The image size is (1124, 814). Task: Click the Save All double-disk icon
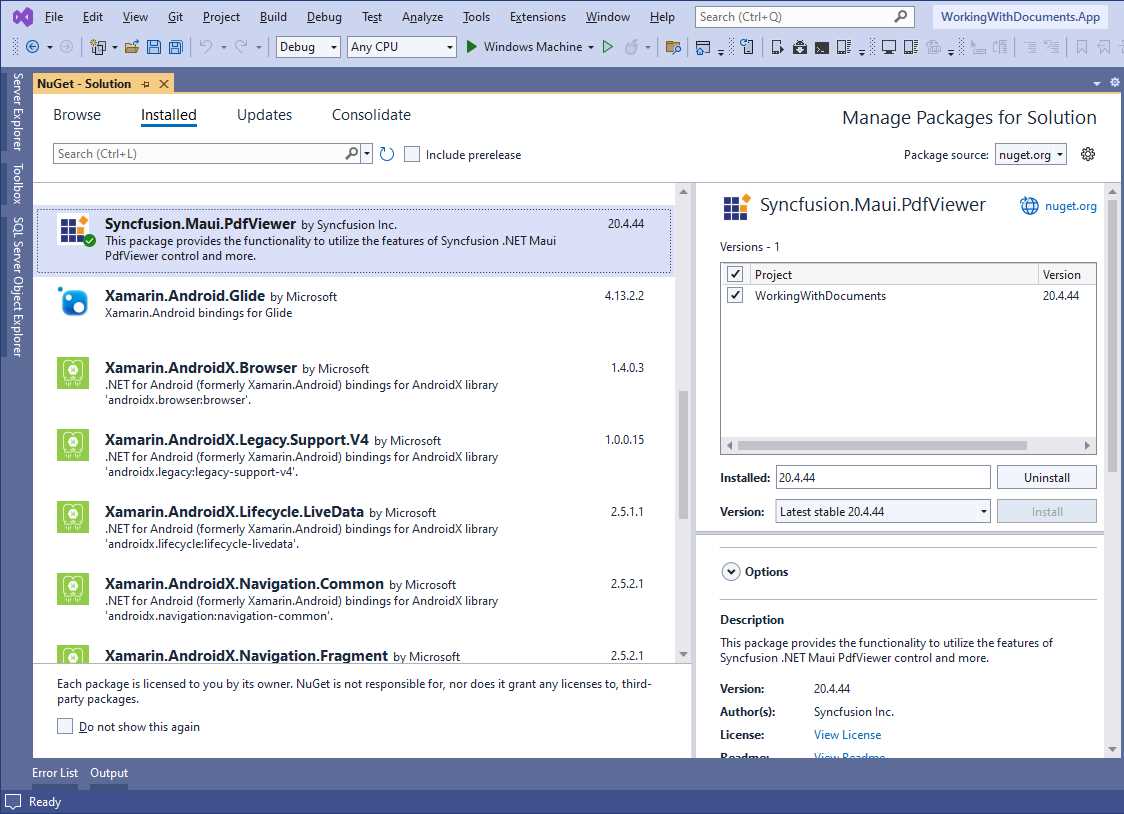pos(176,47)
